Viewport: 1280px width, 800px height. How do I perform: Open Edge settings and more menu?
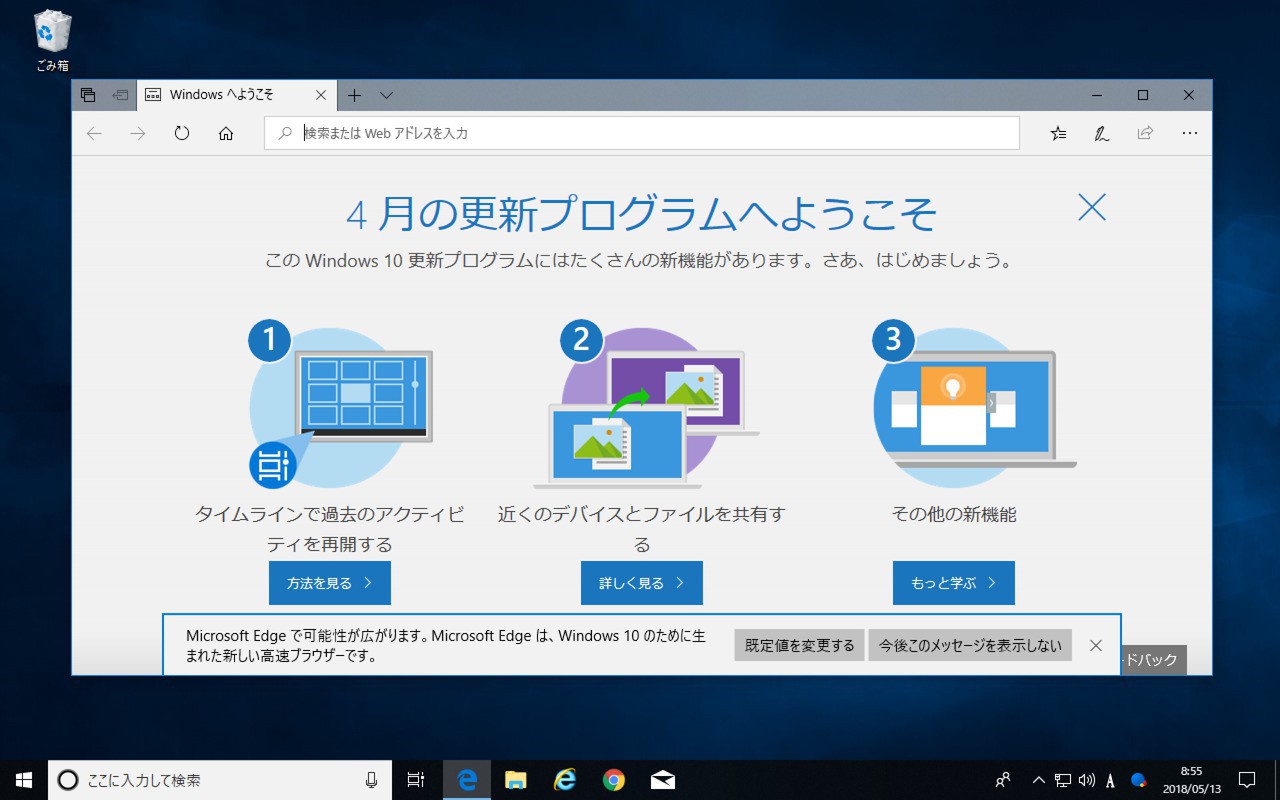point(1189,133)
